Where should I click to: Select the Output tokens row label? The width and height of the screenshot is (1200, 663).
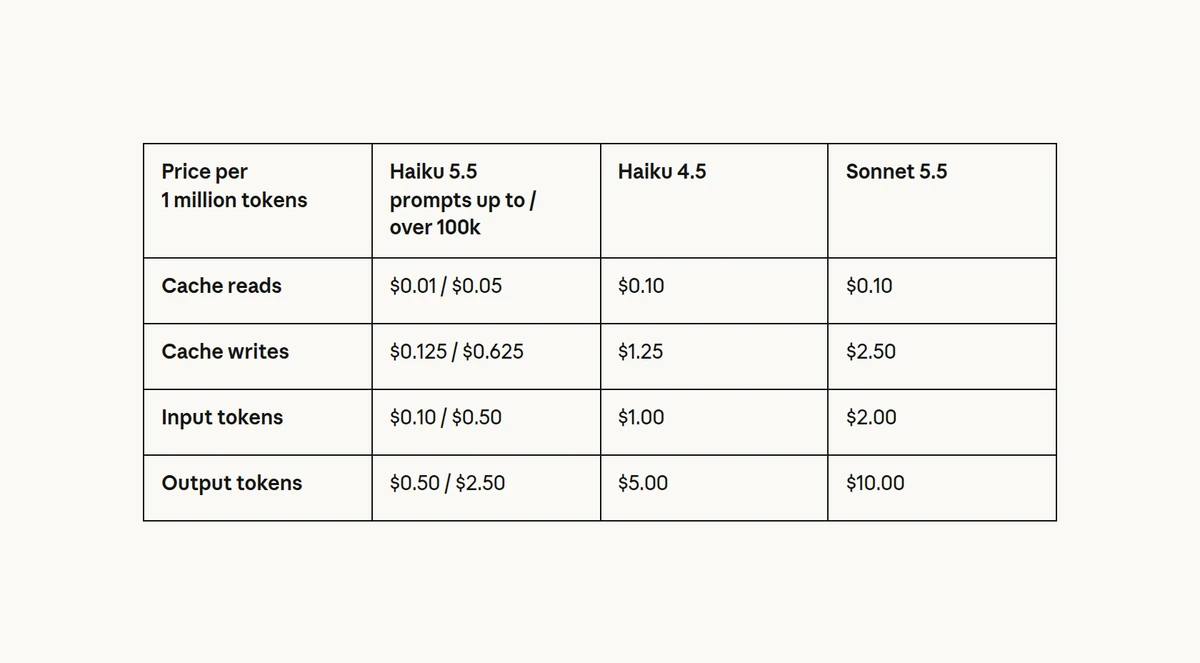(x=258, y=488)
